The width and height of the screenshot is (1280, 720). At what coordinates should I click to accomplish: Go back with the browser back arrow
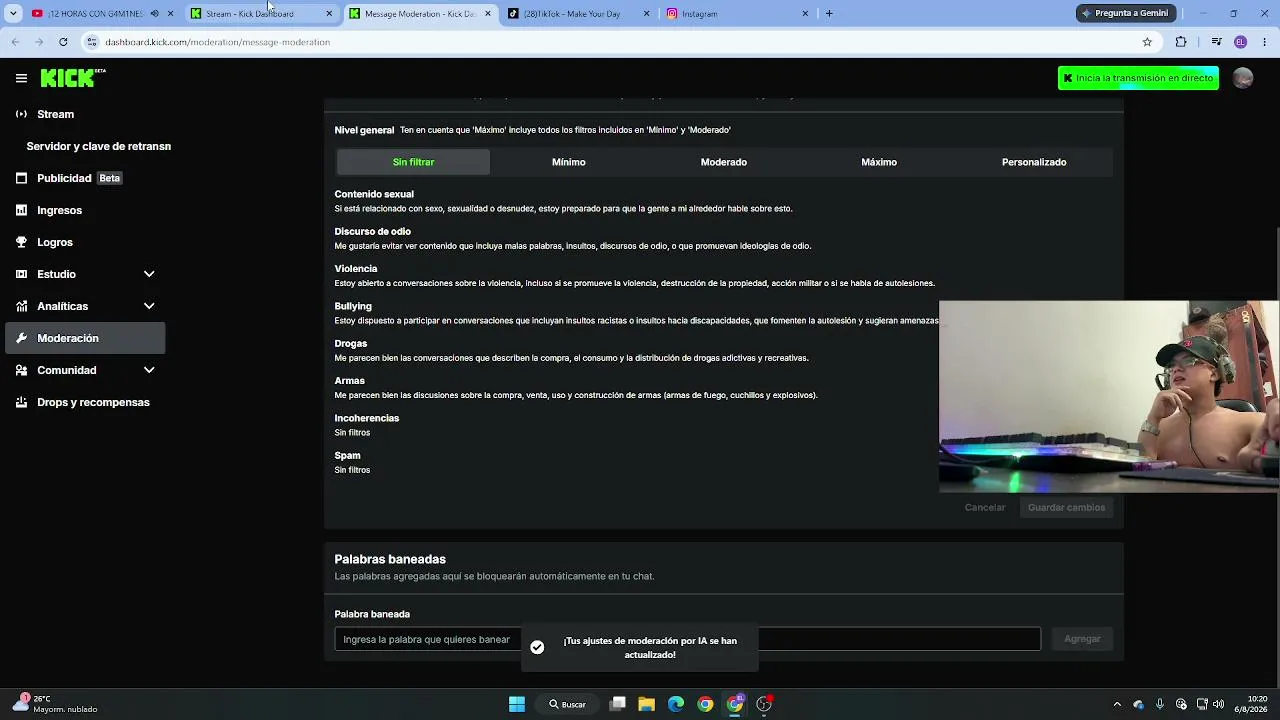(15, 42)
